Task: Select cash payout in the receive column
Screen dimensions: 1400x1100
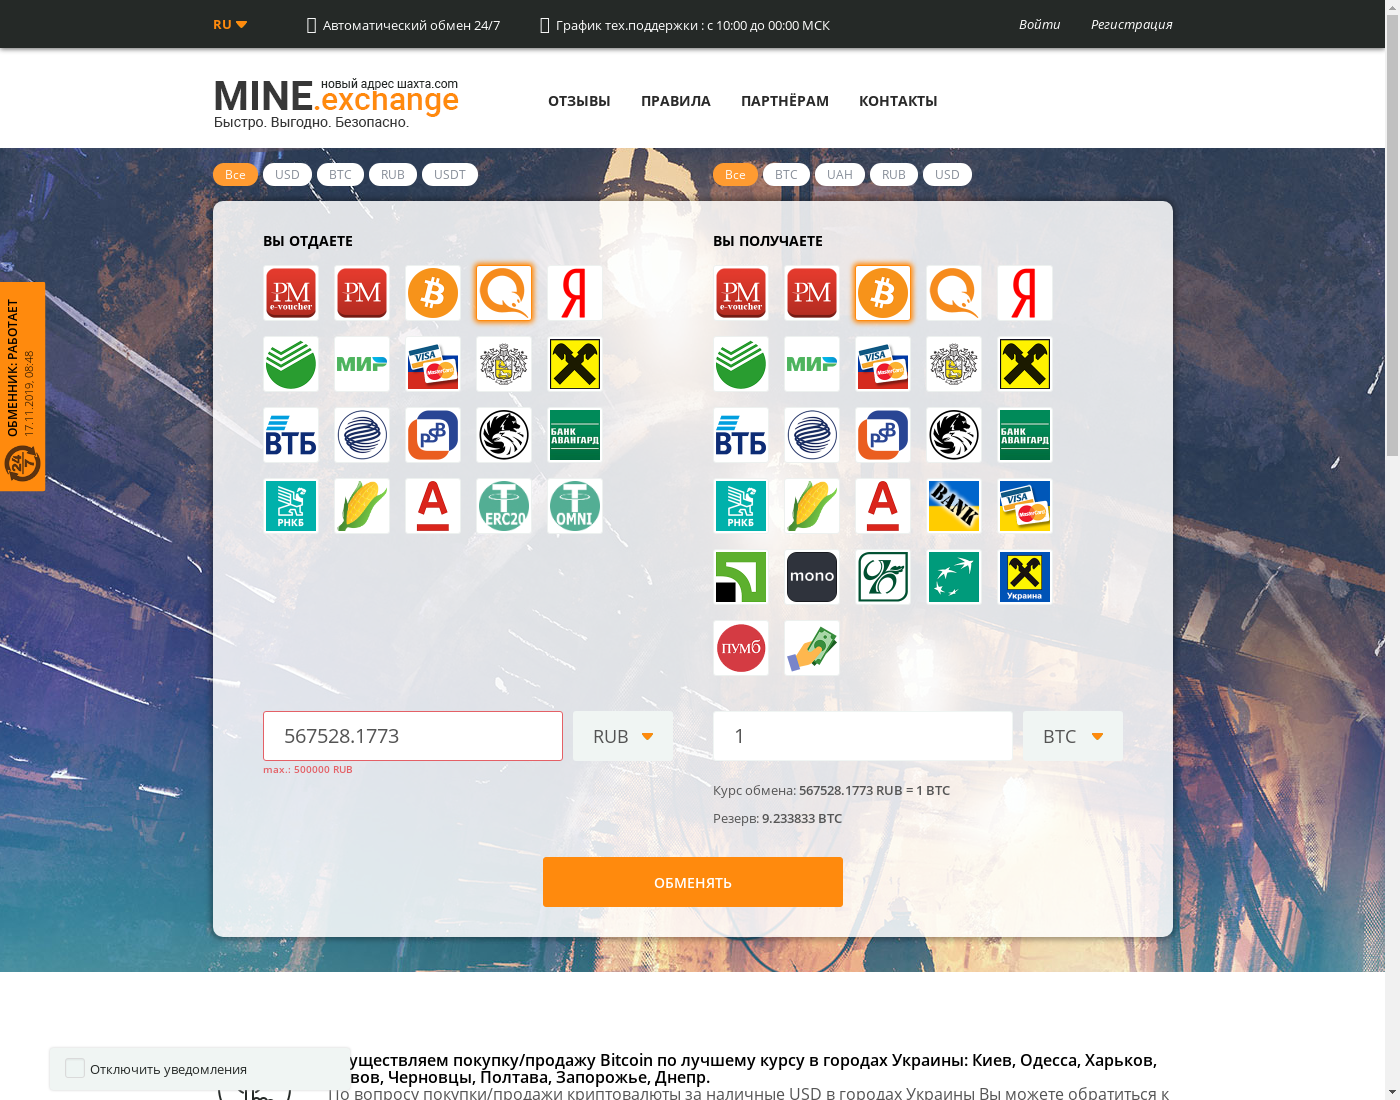Action: tap(812, 648)
